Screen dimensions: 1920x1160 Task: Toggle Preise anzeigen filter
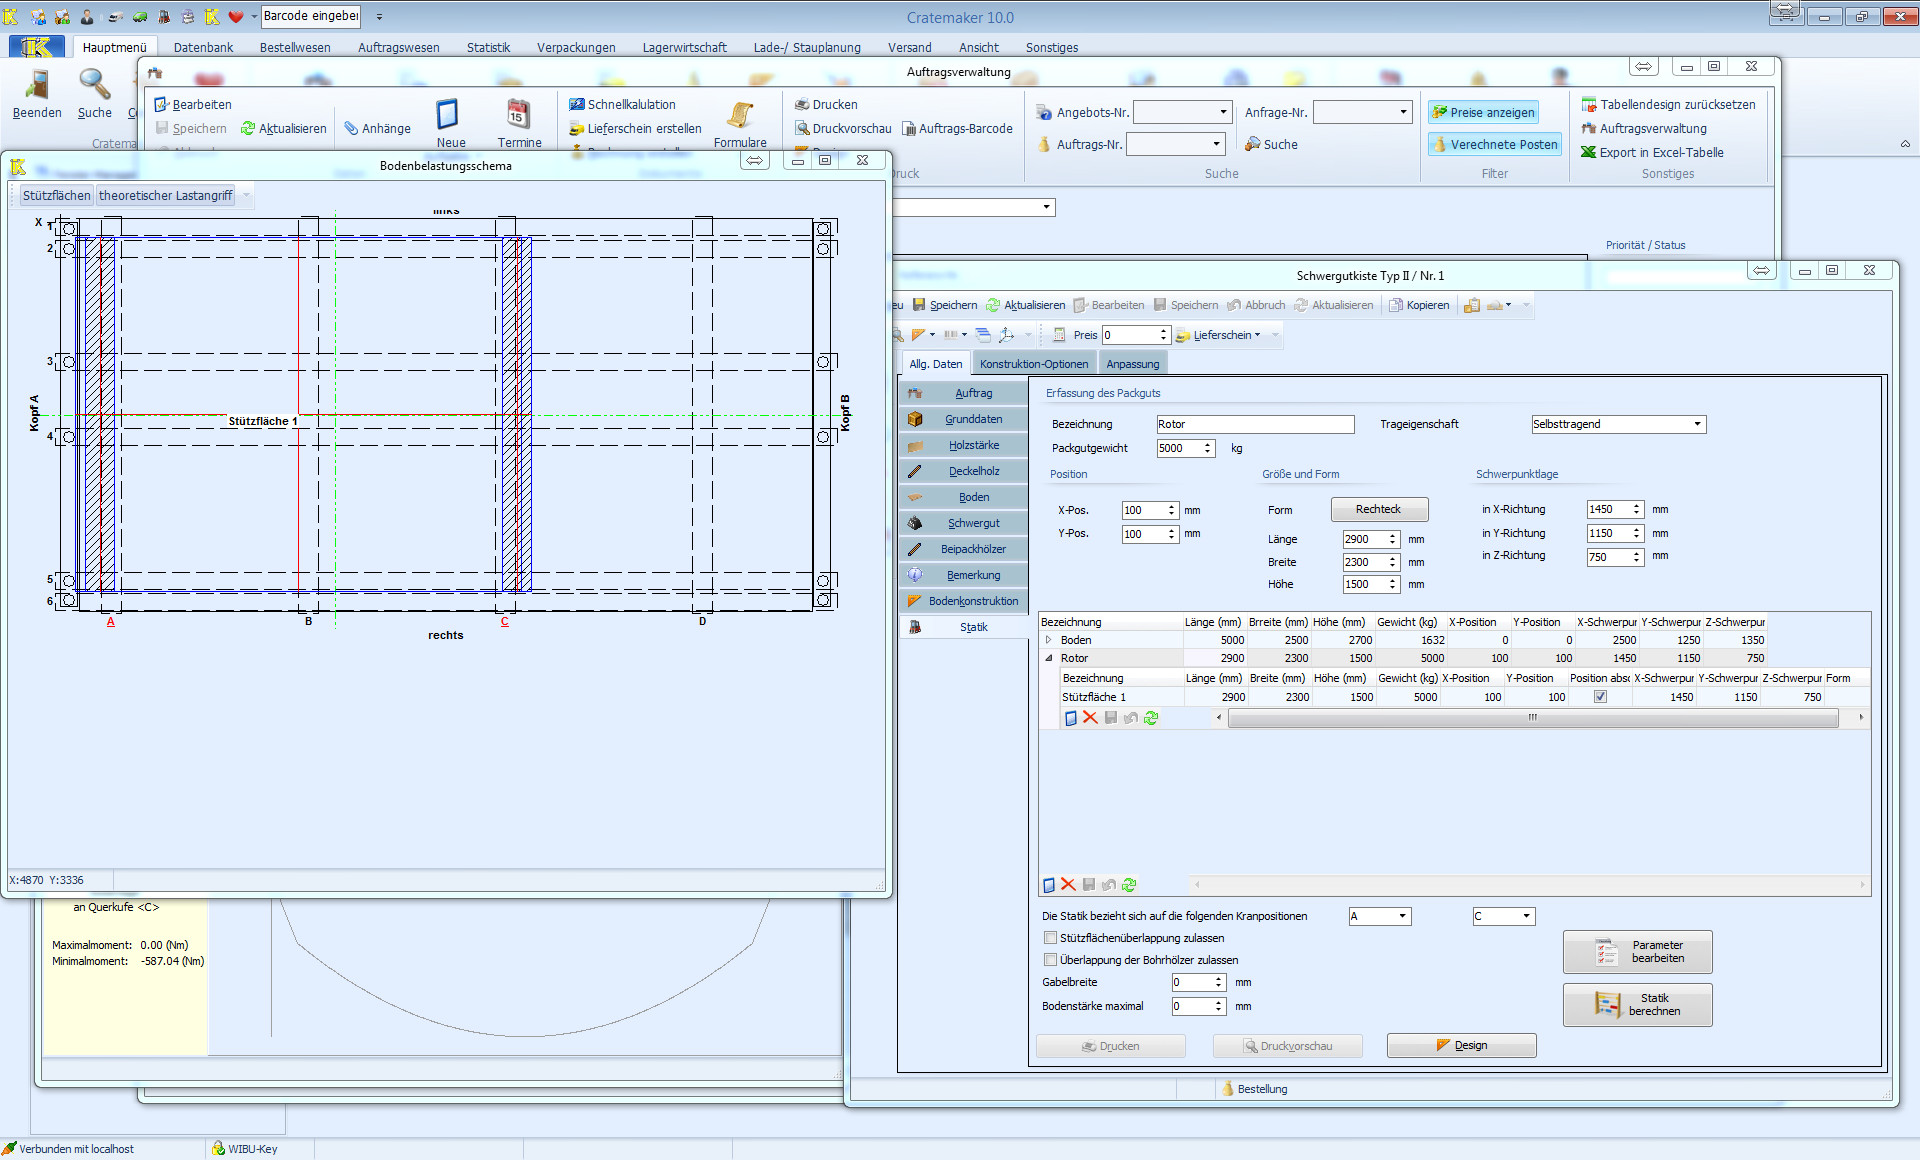[1483, 112]
